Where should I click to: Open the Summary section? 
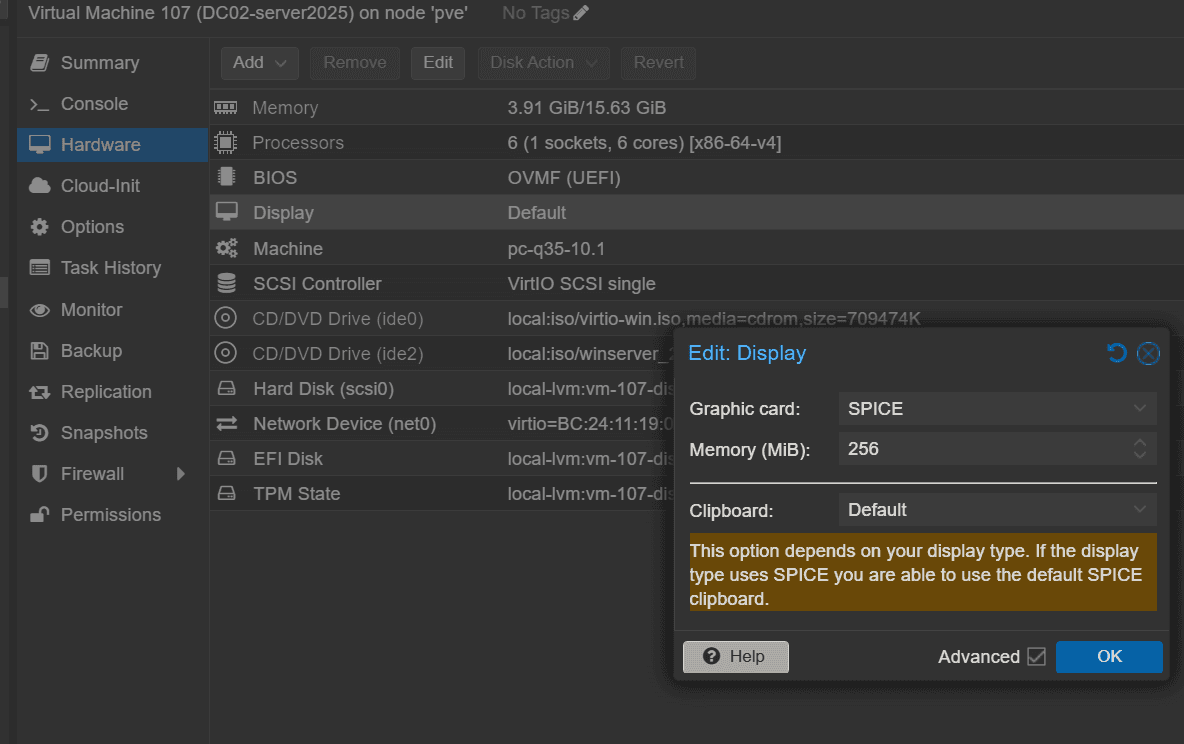(113, 63)
